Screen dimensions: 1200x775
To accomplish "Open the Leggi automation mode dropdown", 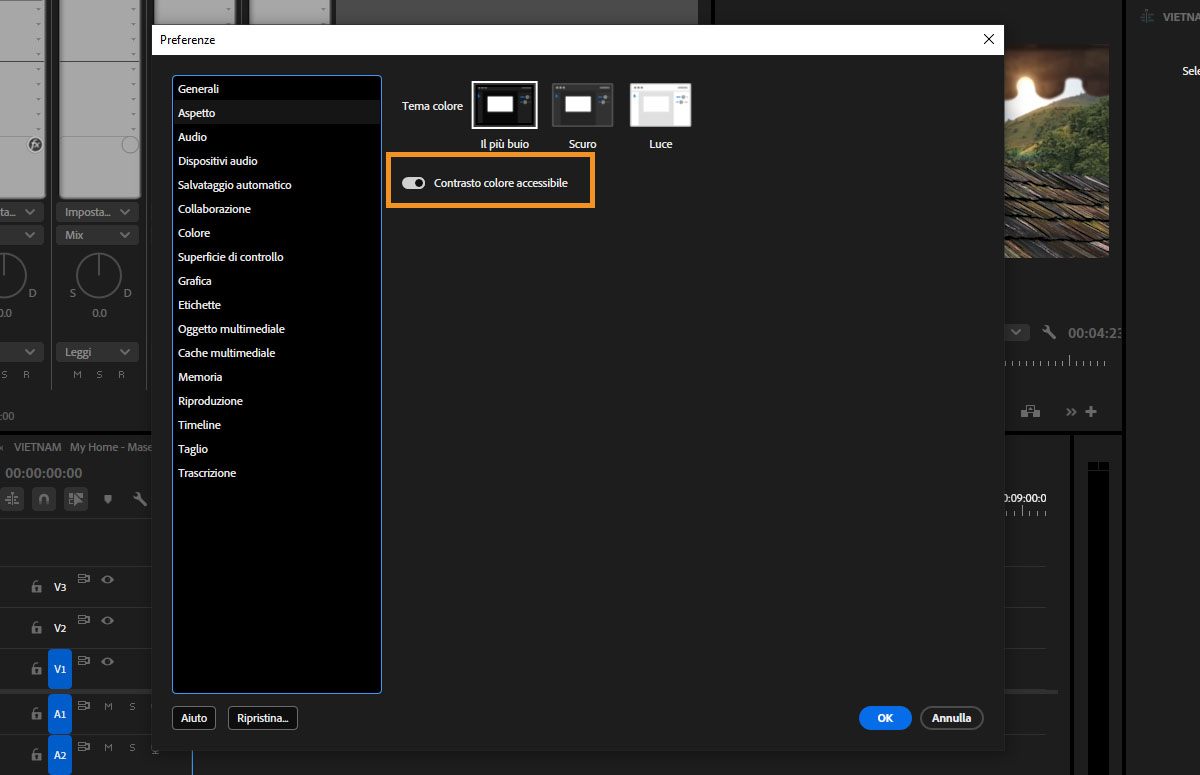I will point(99,352).
